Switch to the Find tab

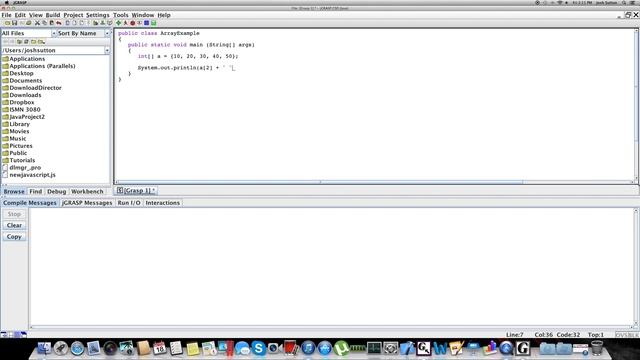point(36,191)
